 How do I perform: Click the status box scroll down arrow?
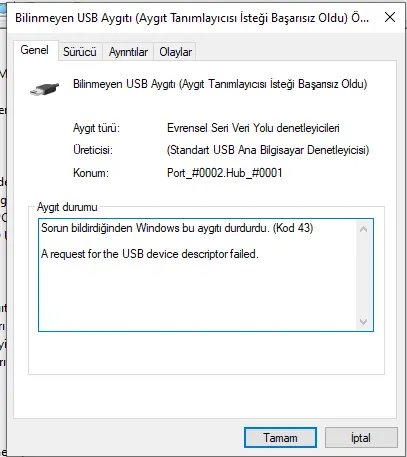364,321
